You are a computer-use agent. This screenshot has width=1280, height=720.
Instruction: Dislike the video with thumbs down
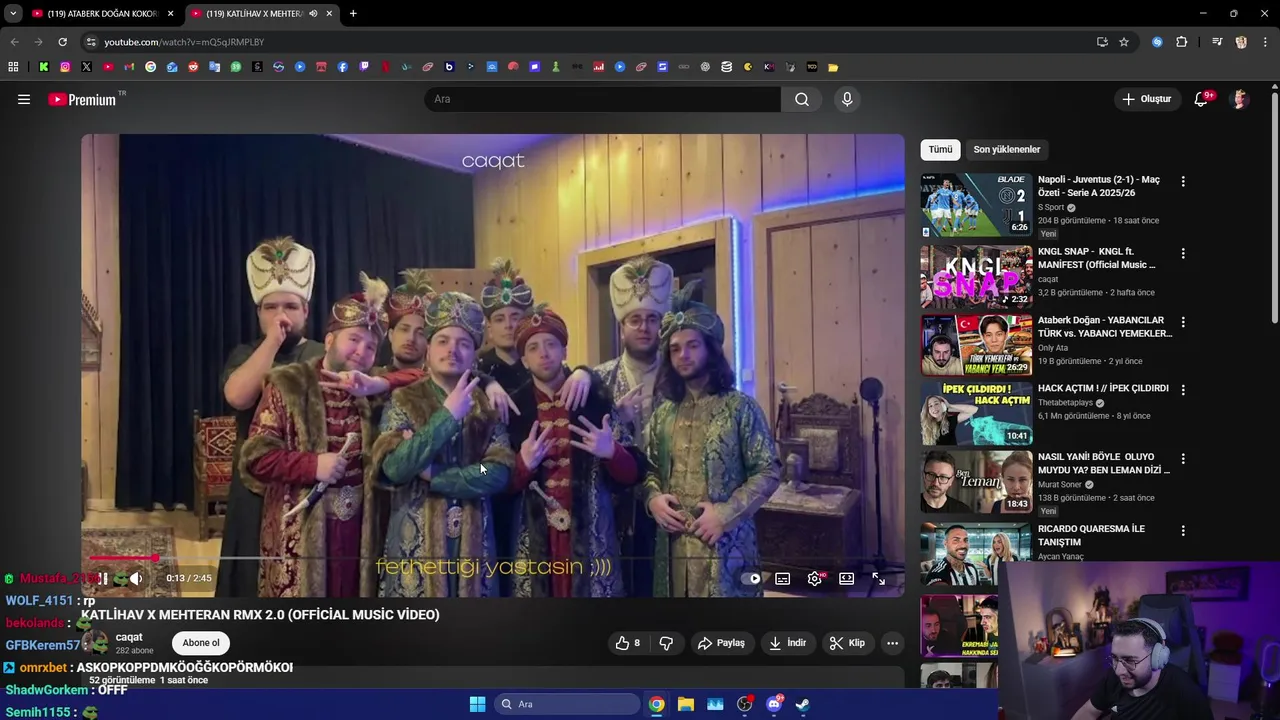coord(666,643)
